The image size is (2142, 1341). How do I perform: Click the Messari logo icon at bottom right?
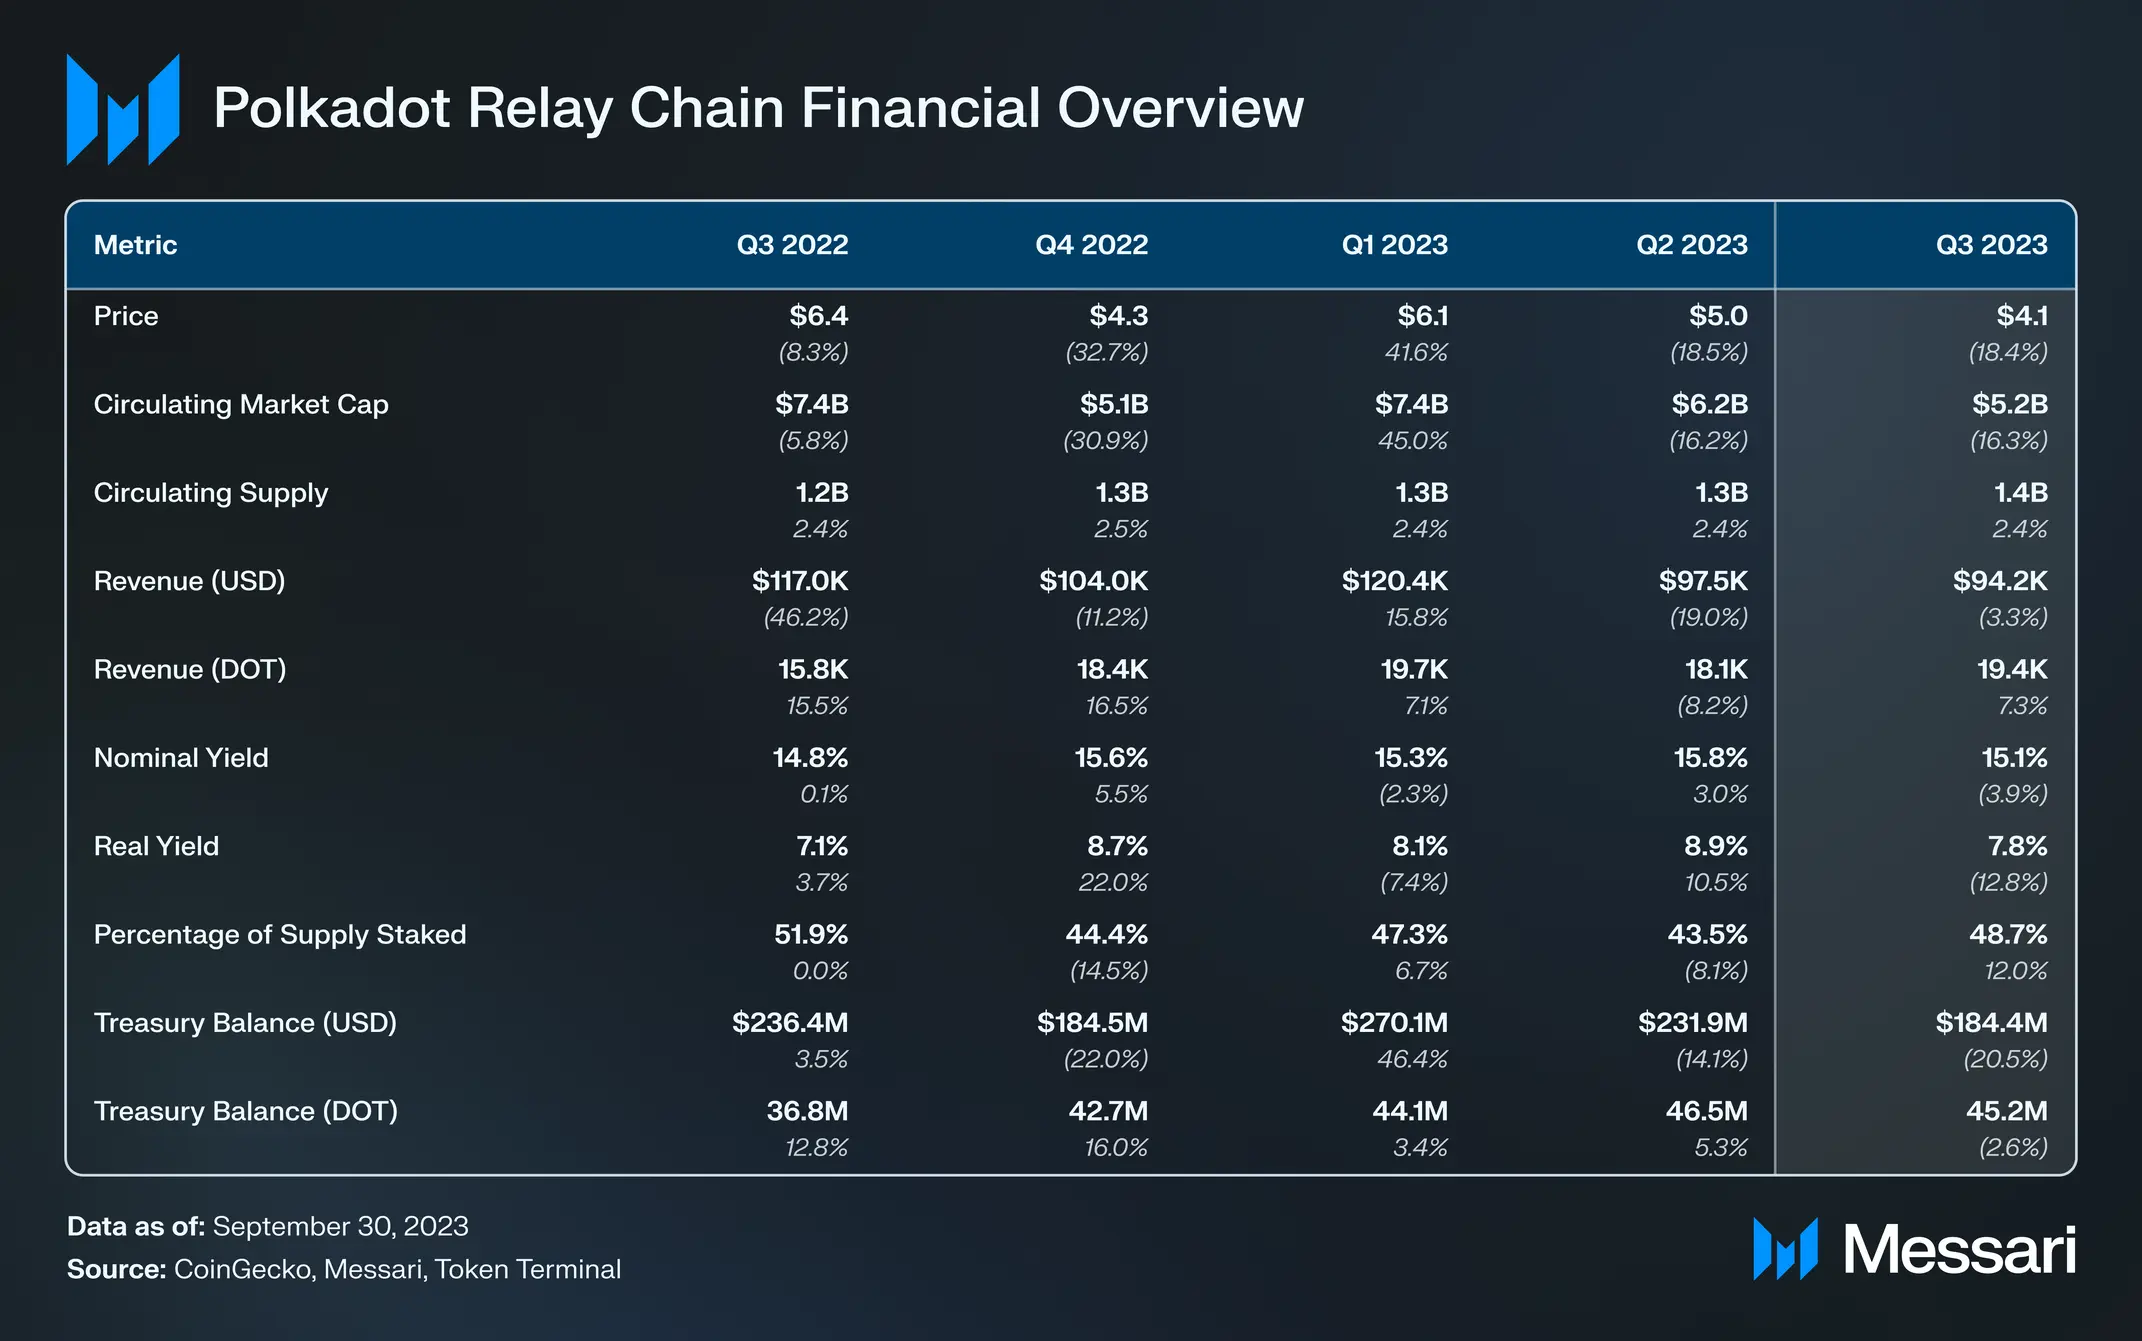(1785, 1249)
